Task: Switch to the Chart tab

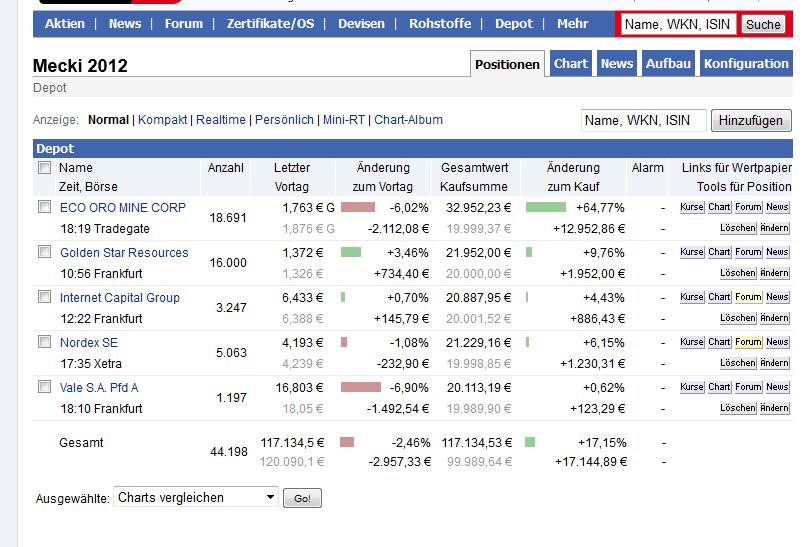Action: [x=570, y=63]
